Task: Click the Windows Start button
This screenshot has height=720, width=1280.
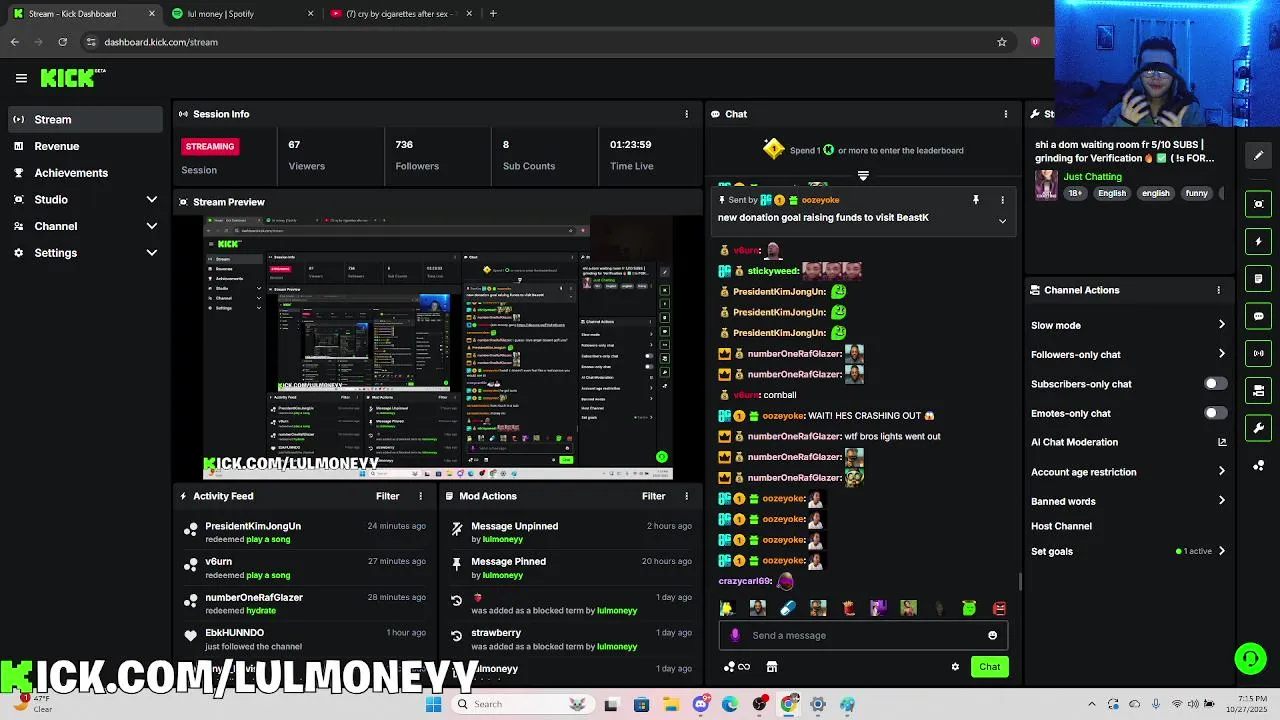Action: point(433,704)
